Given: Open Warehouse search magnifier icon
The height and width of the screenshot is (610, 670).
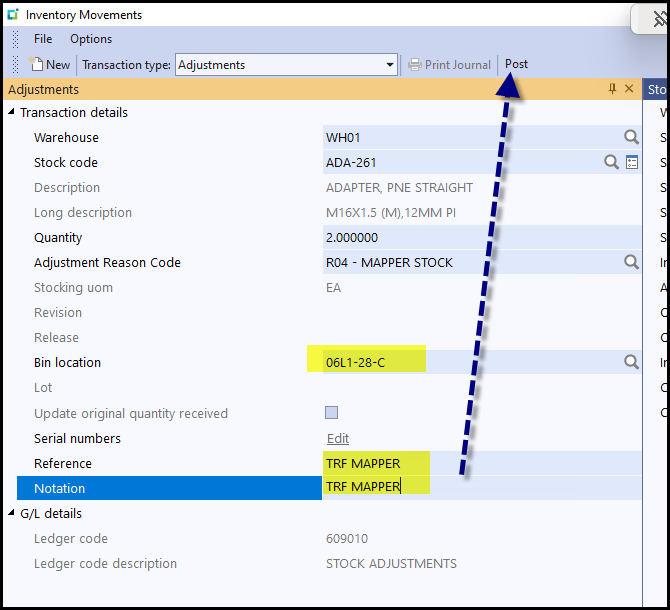Looking at the screenshot, I should 631,137.
